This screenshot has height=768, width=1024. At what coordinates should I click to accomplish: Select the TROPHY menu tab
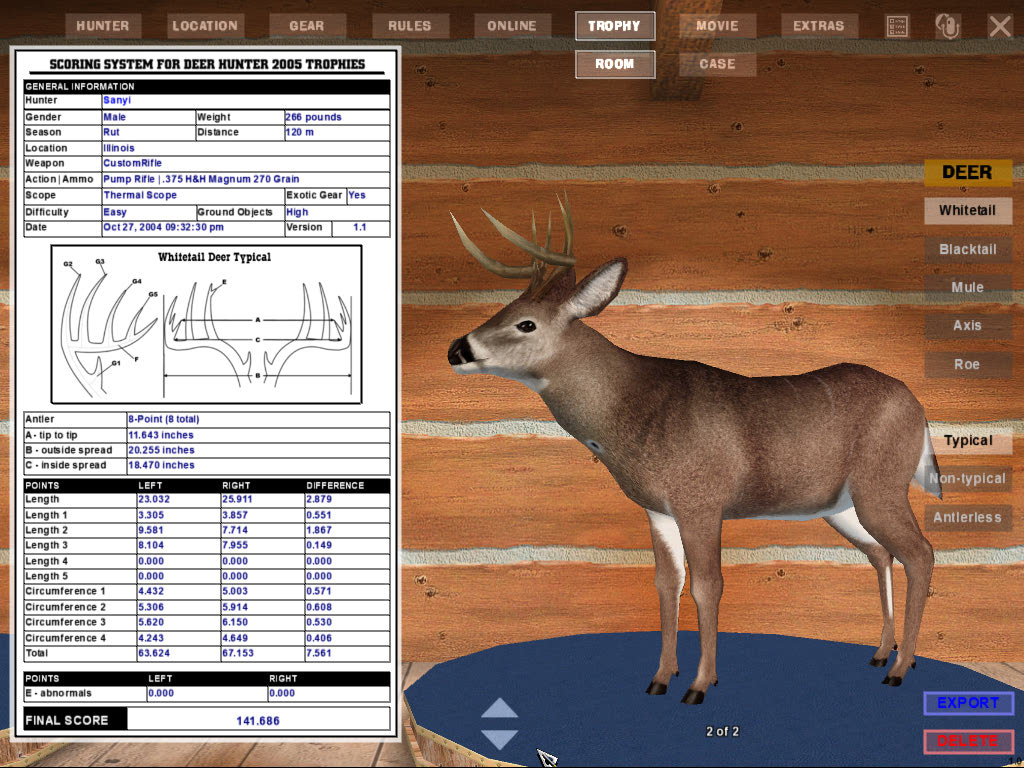click(x=615, y=26)
